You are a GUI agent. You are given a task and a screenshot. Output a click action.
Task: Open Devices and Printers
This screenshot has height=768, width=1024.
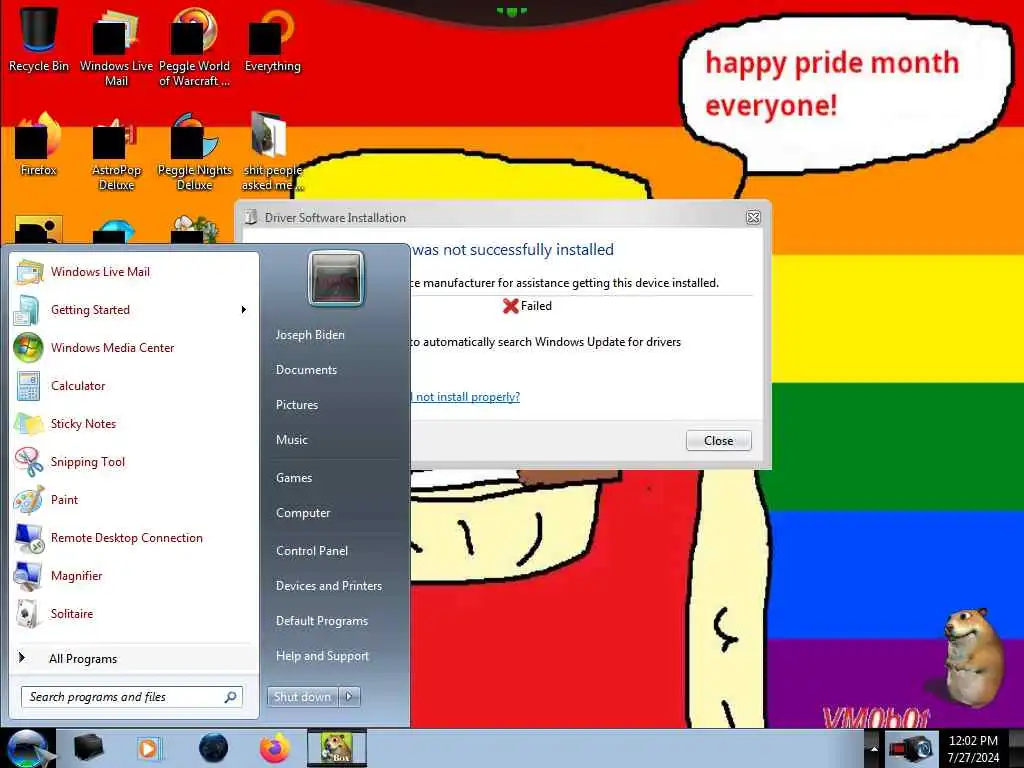coord(328,586)
